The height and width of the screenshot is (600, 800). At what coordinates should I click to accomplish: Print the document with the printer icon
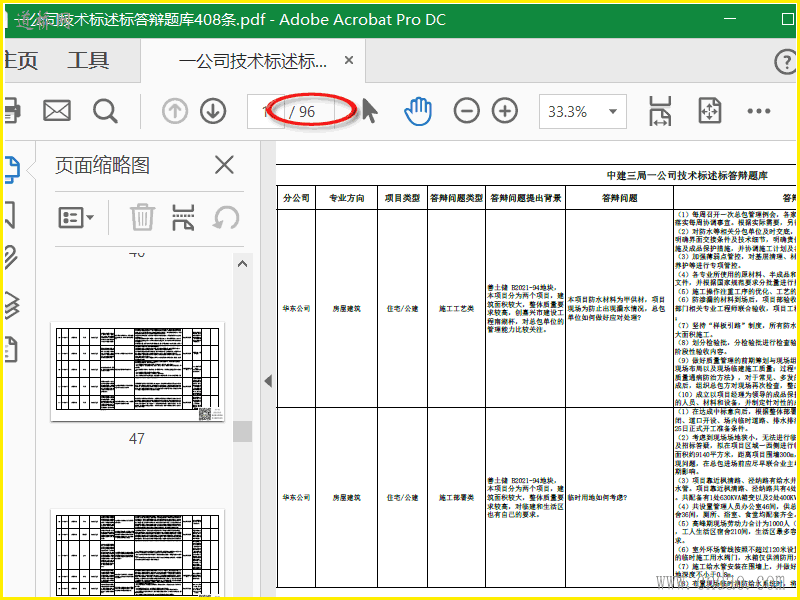point(12,111)
